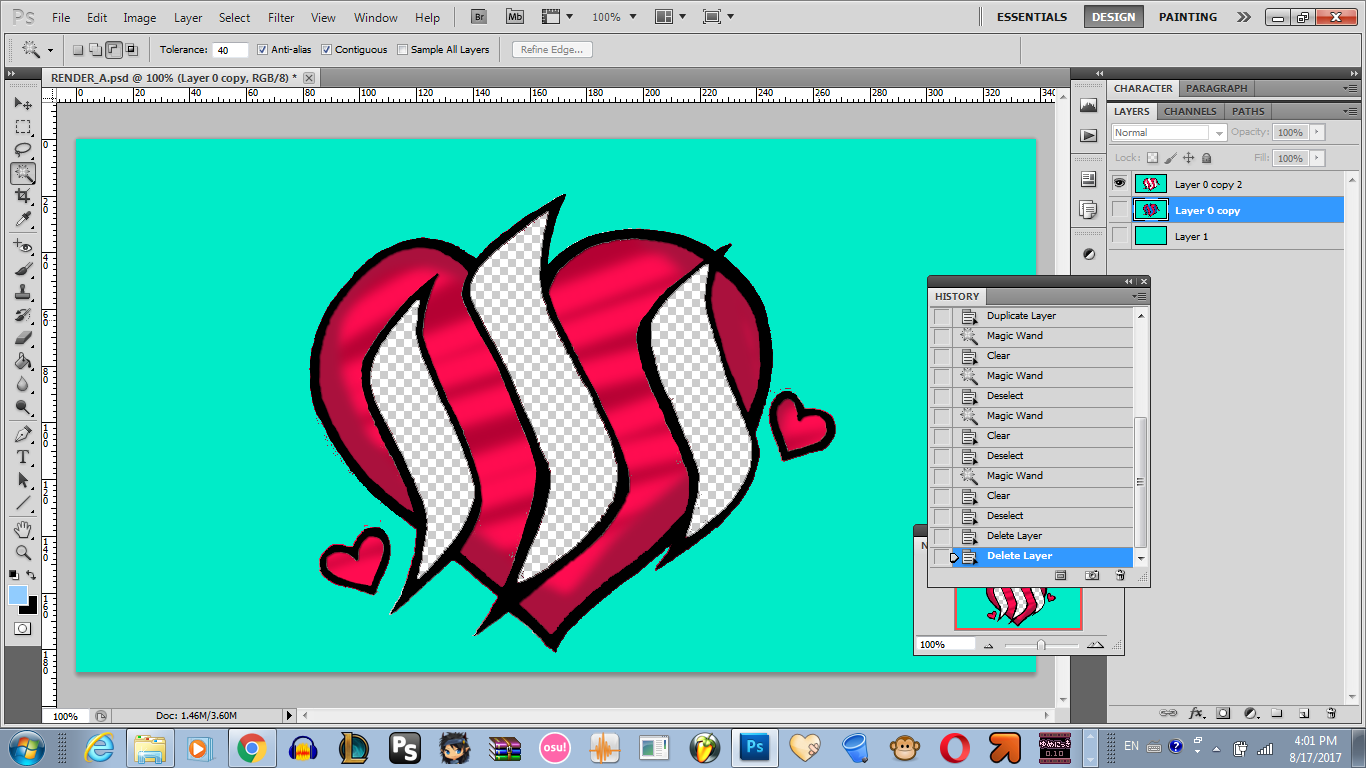Select the Line tool
Viewport: 1366px width, 768px height.
pyautogui.click(x=23, y=503)
